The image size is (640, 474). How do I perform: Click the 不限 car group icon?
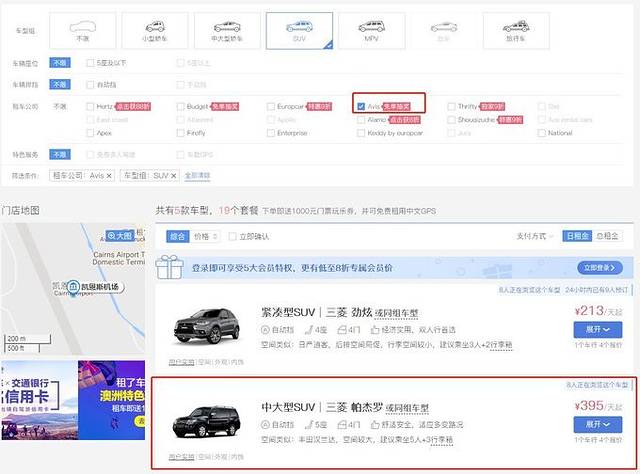point(82,30)
